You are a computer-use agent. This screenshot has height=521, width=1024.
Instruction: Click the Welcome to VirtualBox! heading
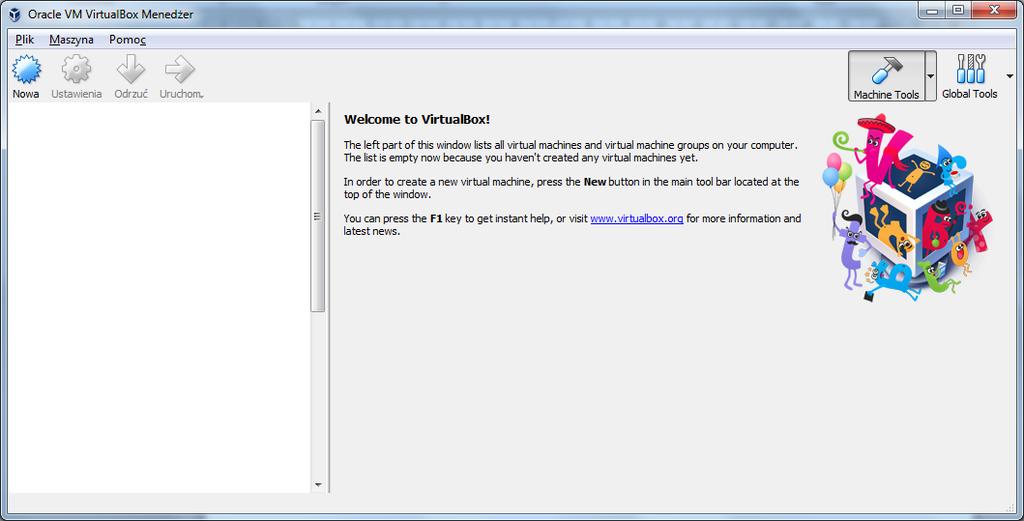tap(417, 119)
